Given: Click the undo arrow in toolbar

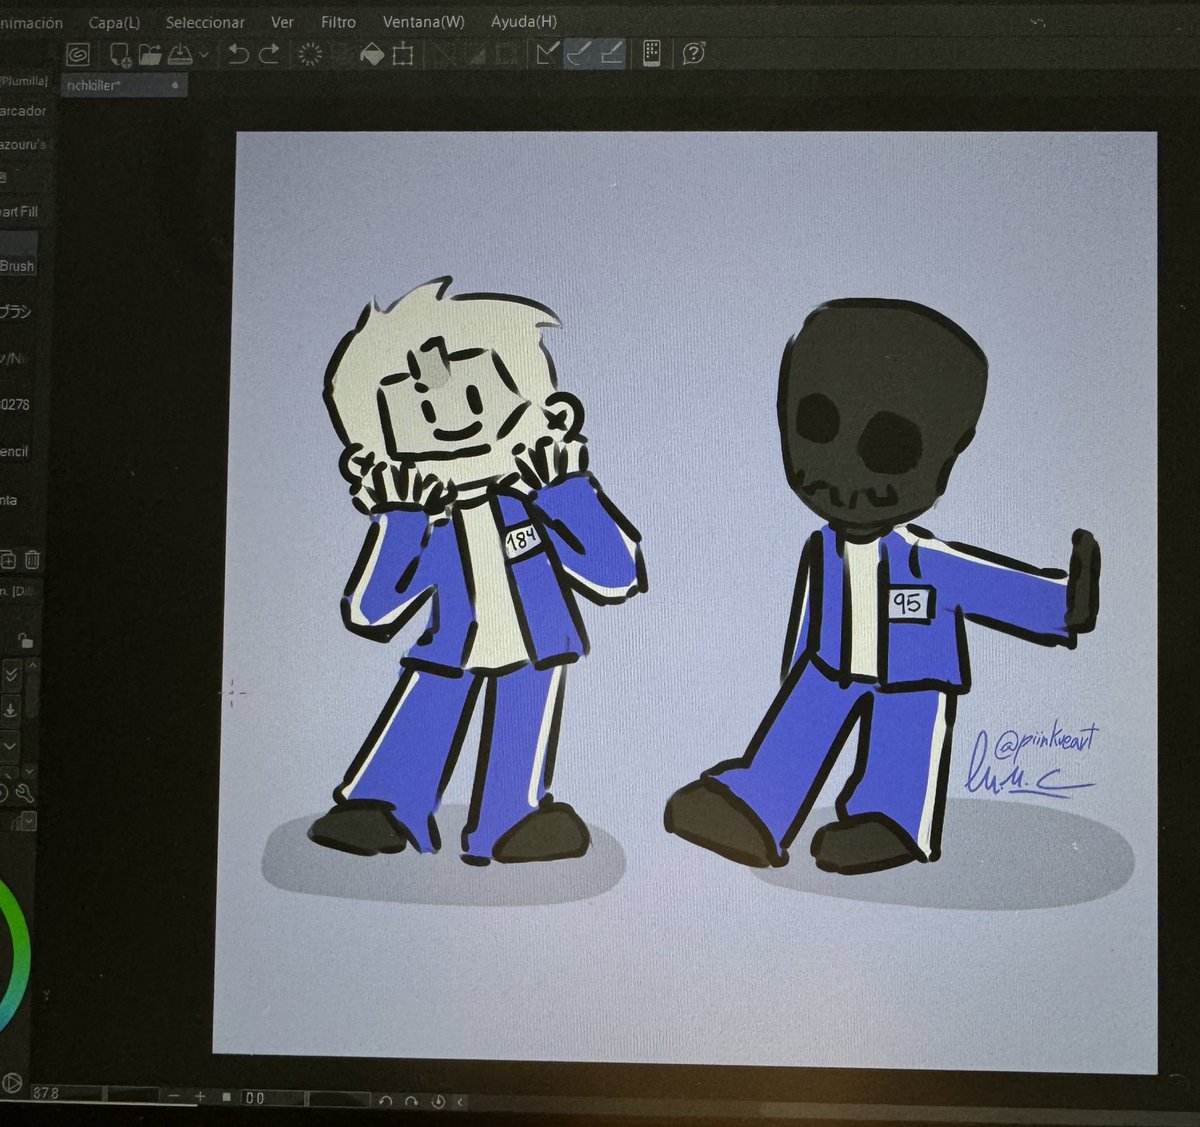Looking at the screenshot, I should pos(238,54).
